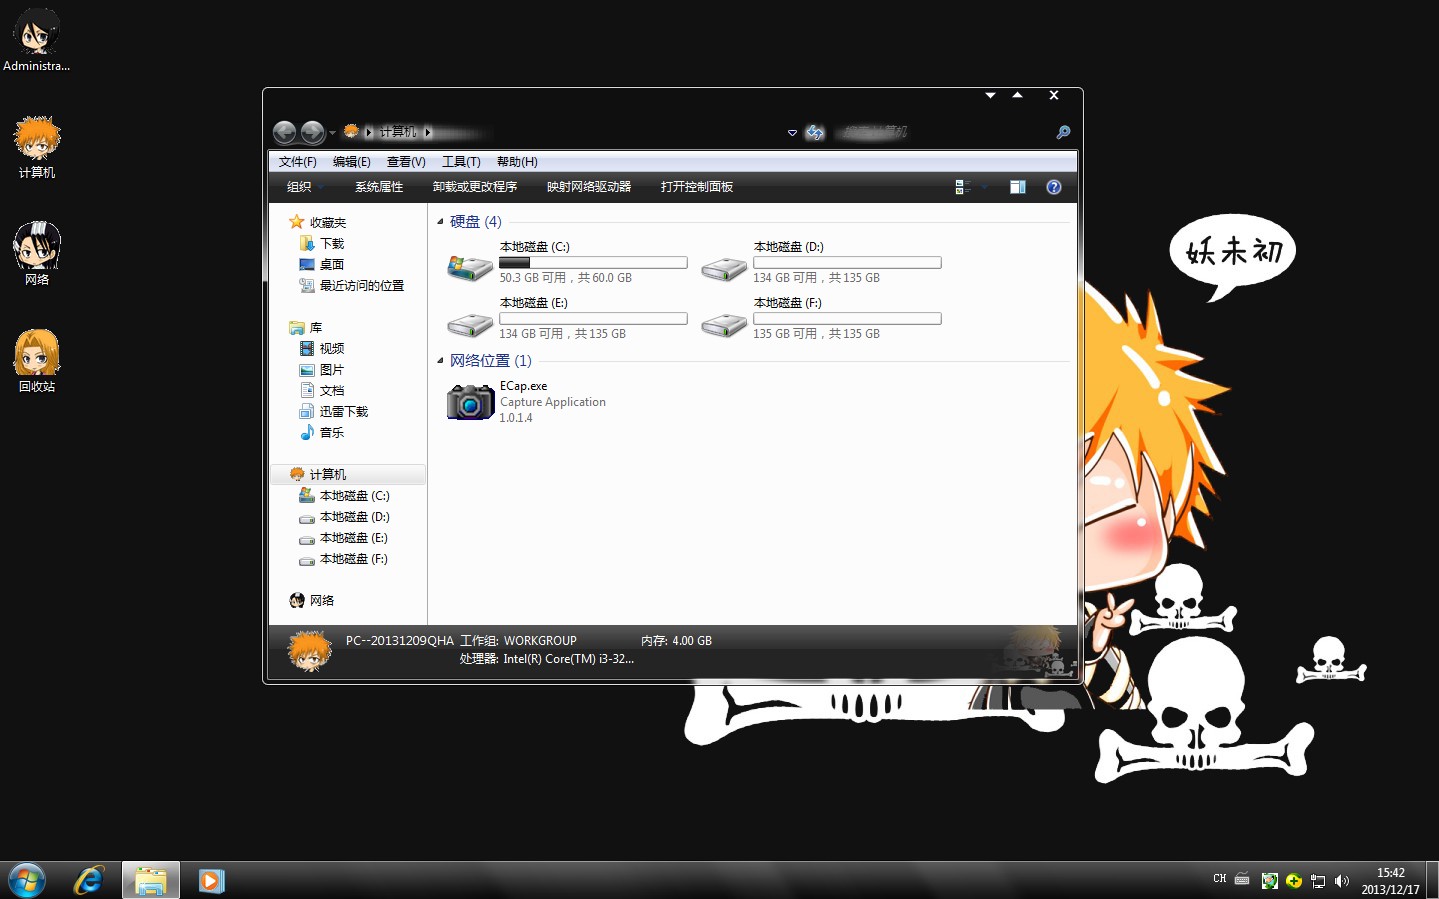Open recent pages dropdown beside Forward arrow

(x=332, y=133)
